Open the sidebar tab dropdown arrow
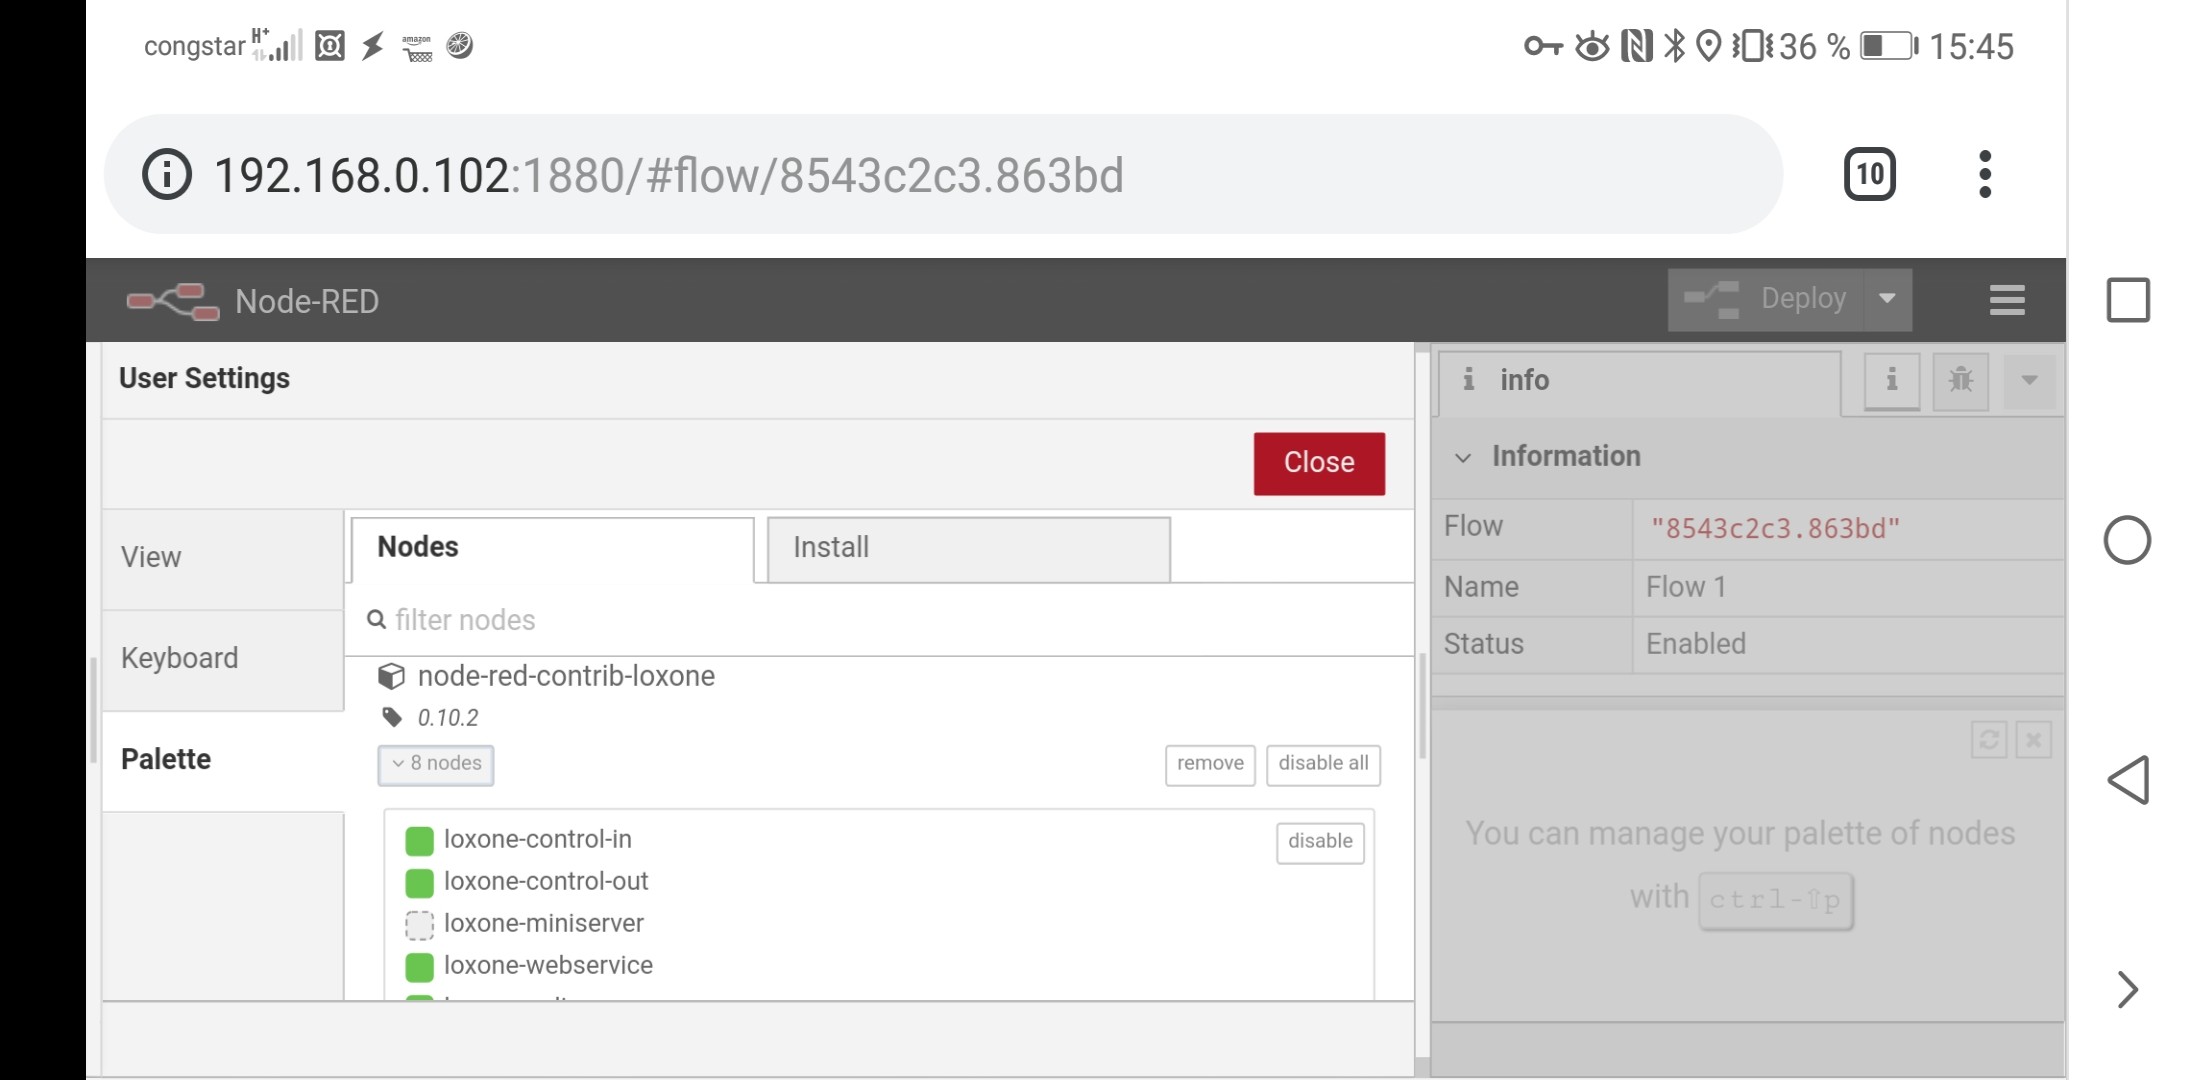The width and height of the screenshot is (2190, 1080). click(x=2029, y=380)
